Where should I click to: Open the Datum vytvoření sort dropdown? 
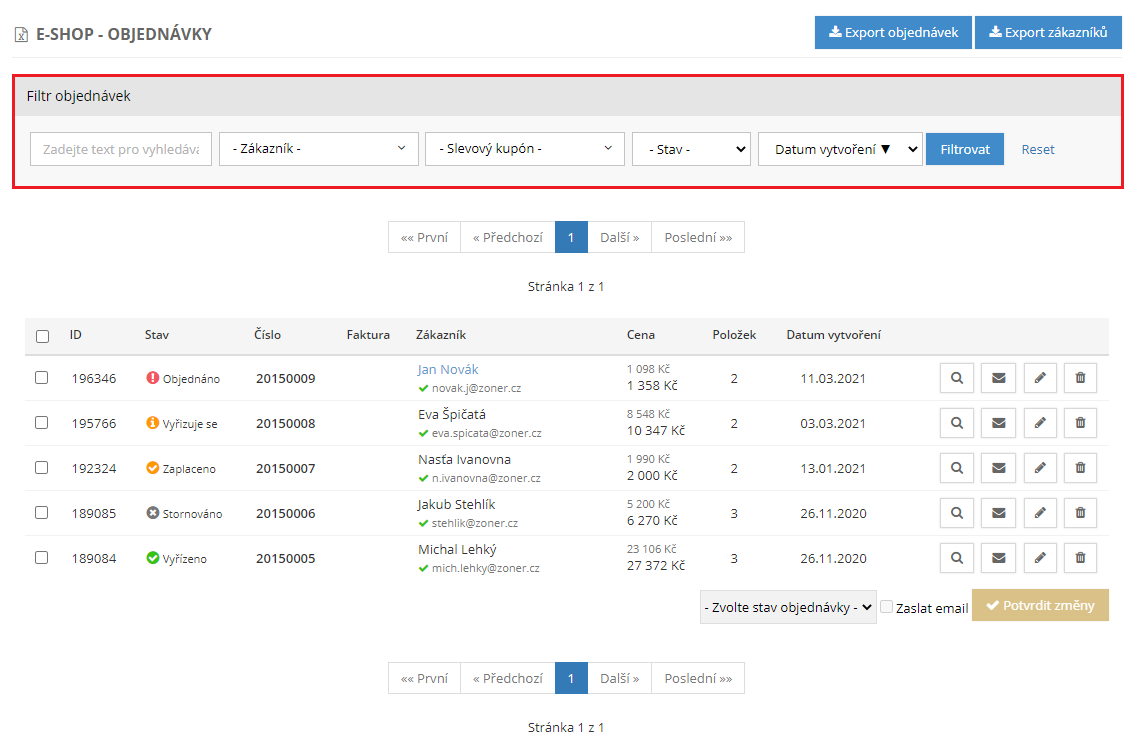tap(840, 149)
